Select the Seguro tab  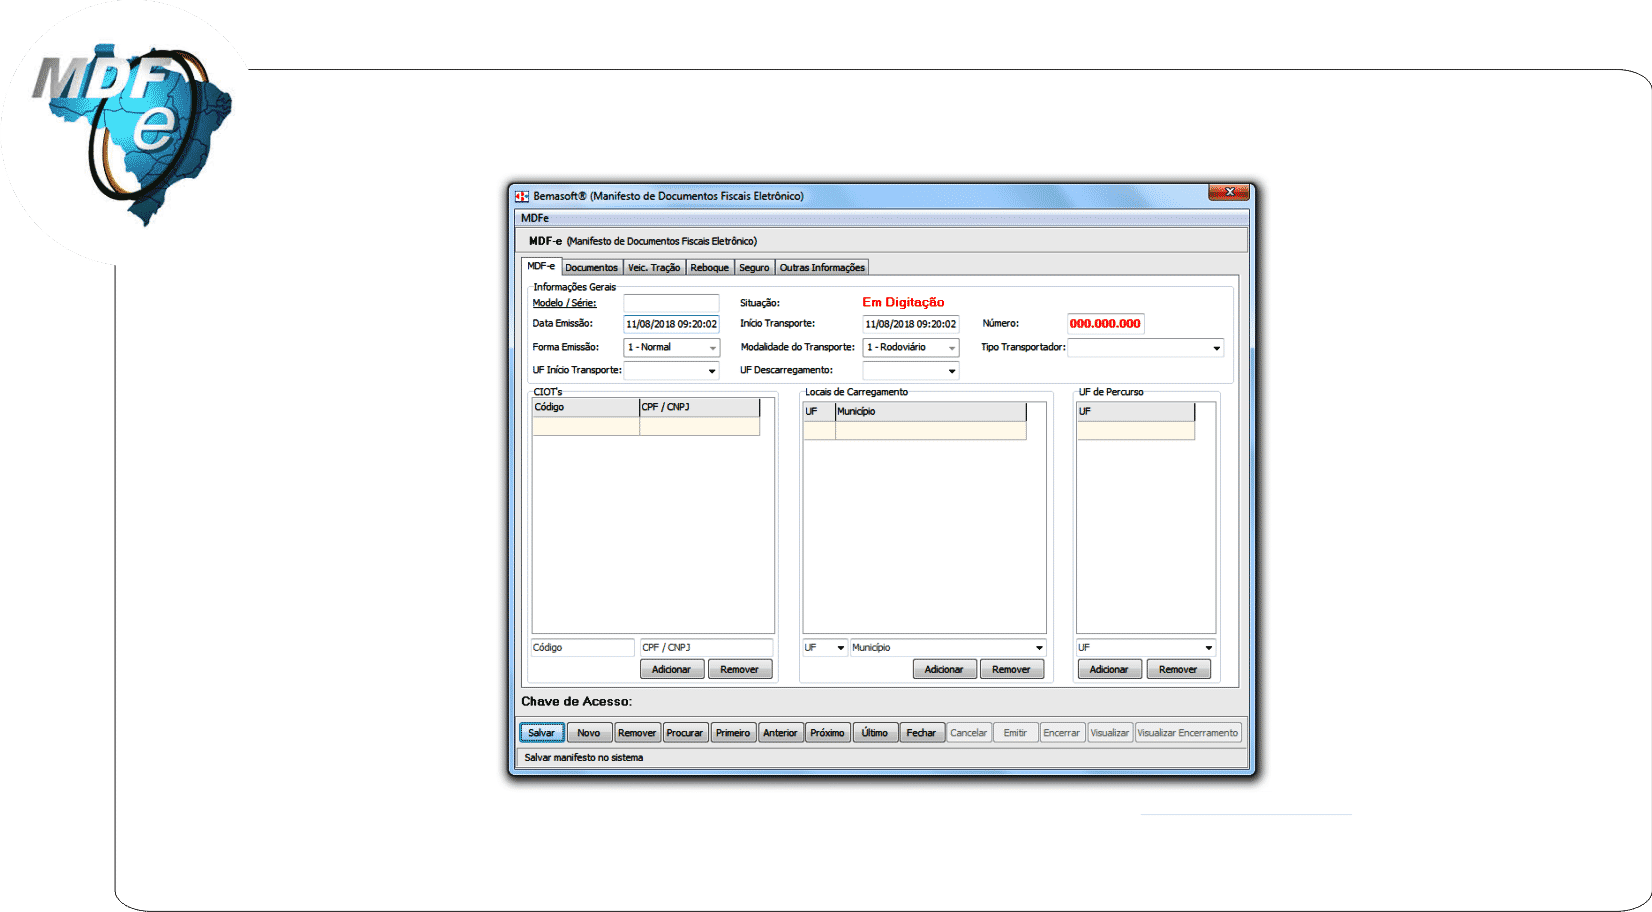[754, 267]
